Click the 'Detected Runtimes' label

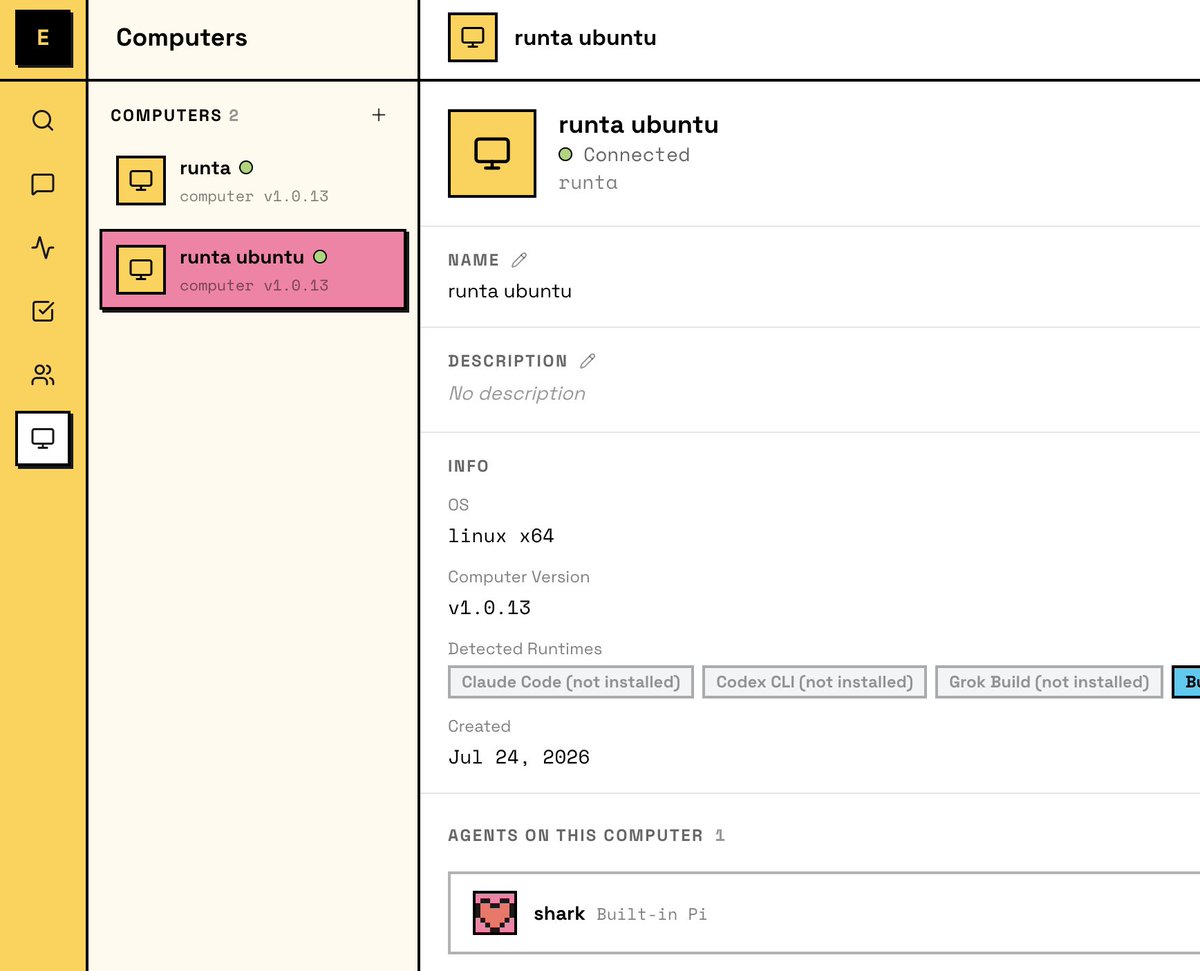coord(525,649)
